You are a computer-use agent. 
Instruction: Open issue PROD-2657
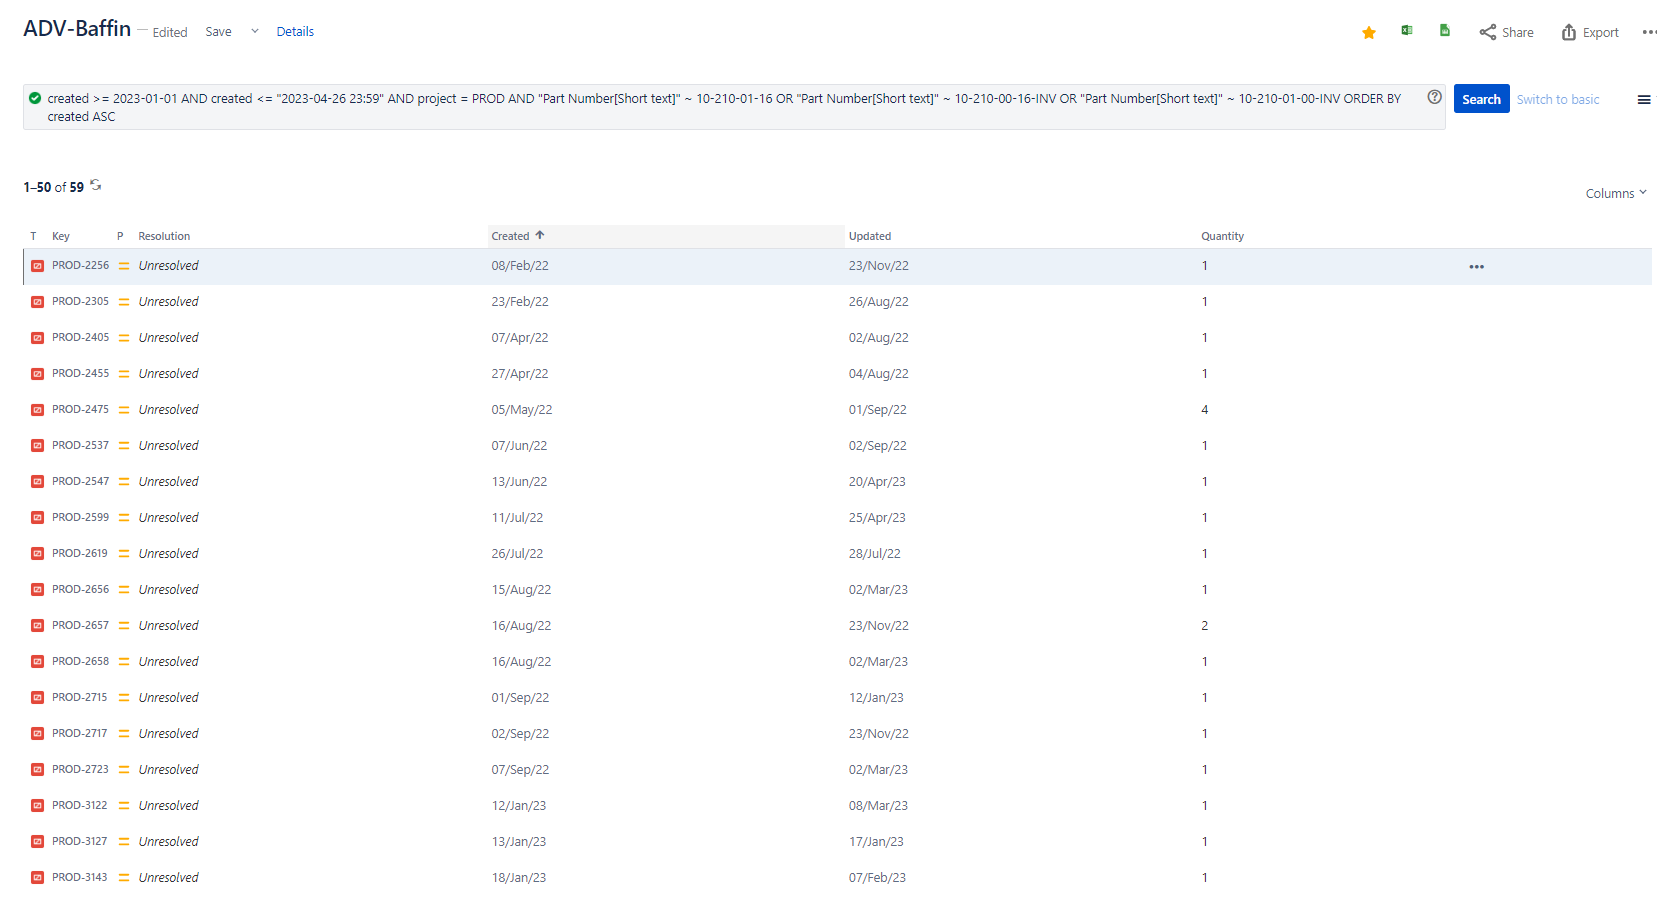80,625
